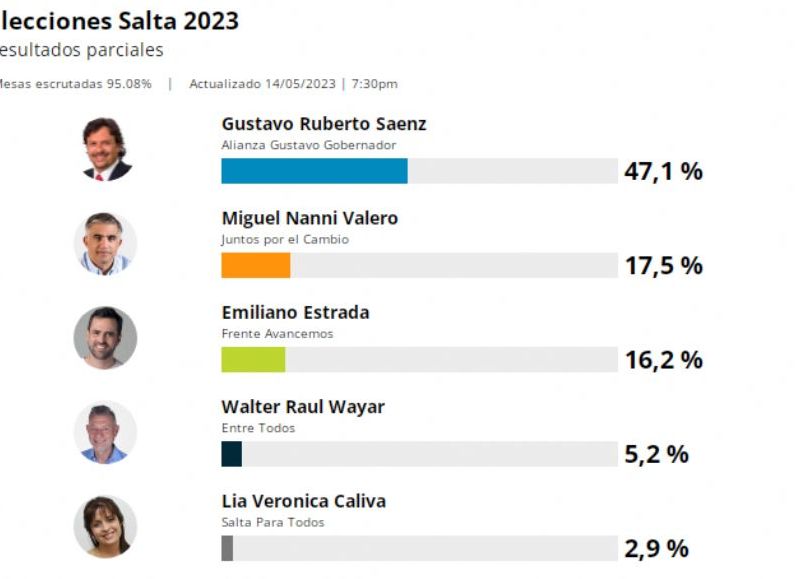800x579 pixels.
Task: Click the dark navy Entre Todos bar
Action: [232, 454]
